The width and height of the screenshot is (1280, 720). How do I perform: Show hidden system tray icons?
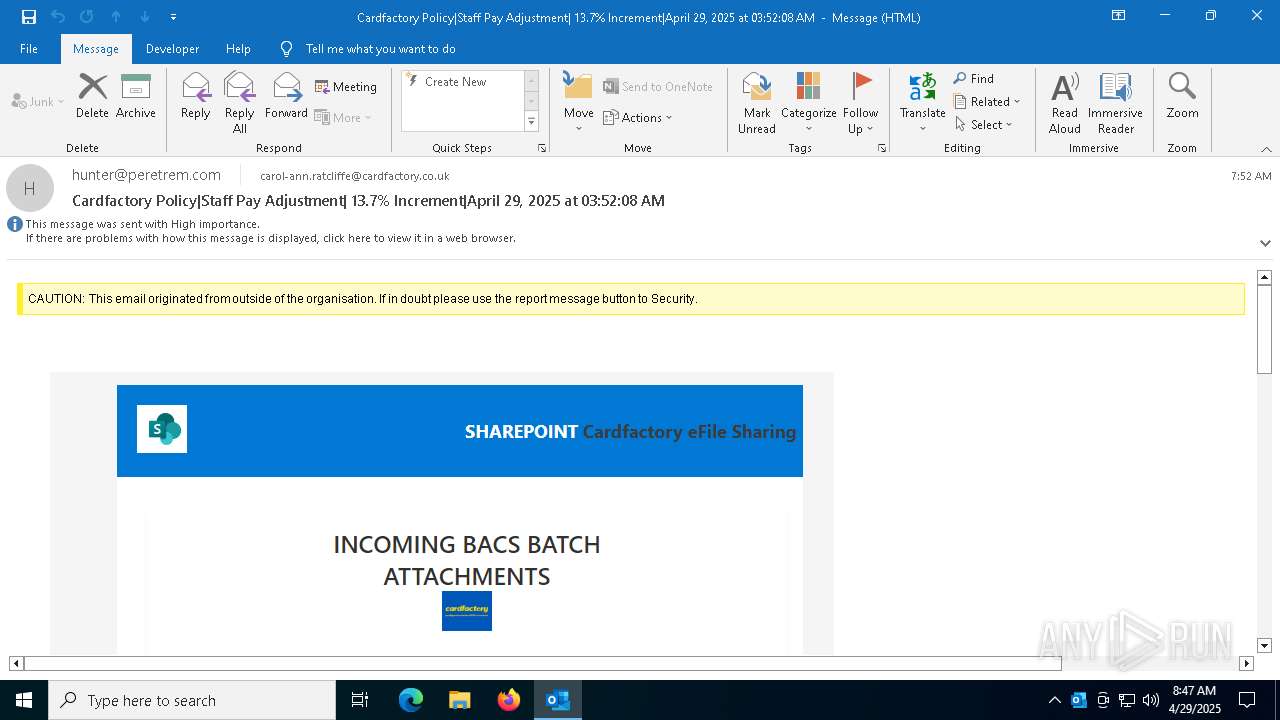[x=1054, y=700]
